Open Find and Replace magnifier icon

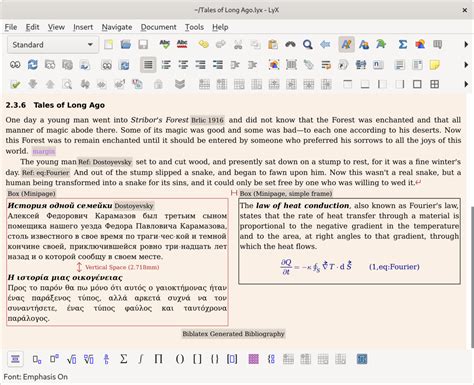click(x=308, y=44)
